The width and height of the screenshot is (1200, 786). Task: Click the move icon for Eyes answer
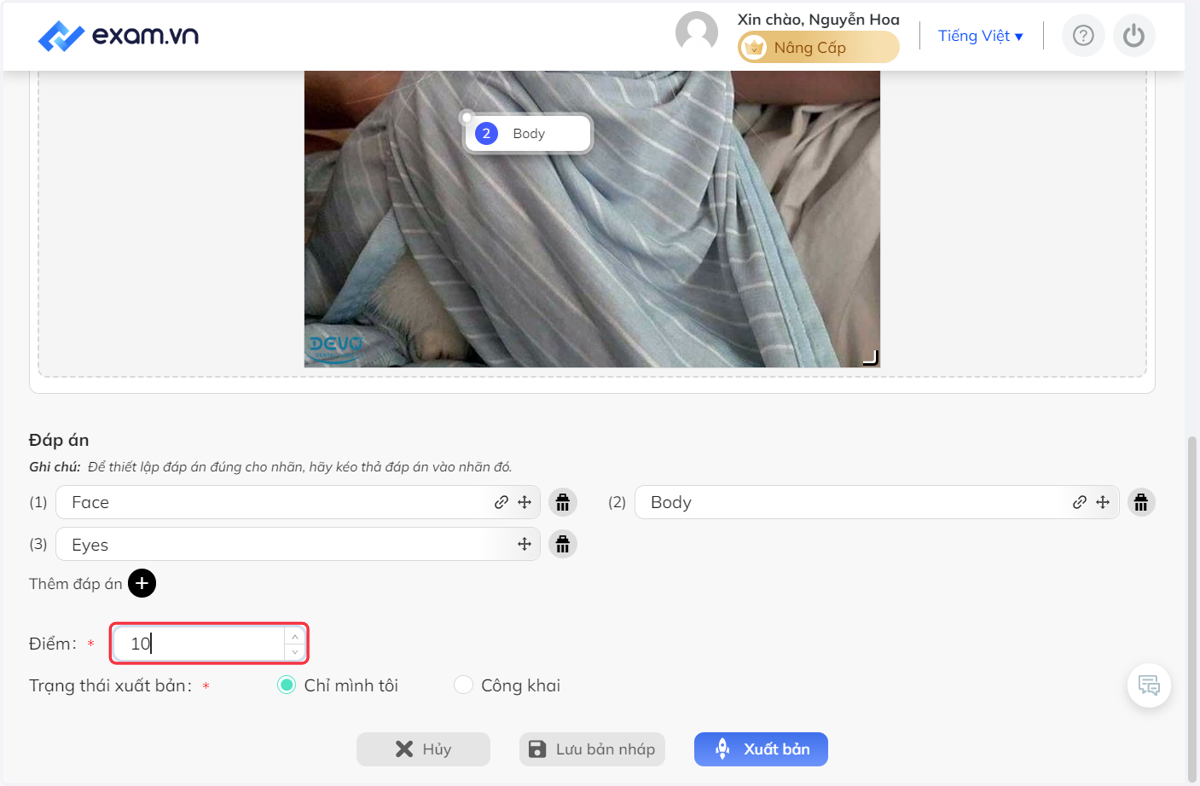524,544
